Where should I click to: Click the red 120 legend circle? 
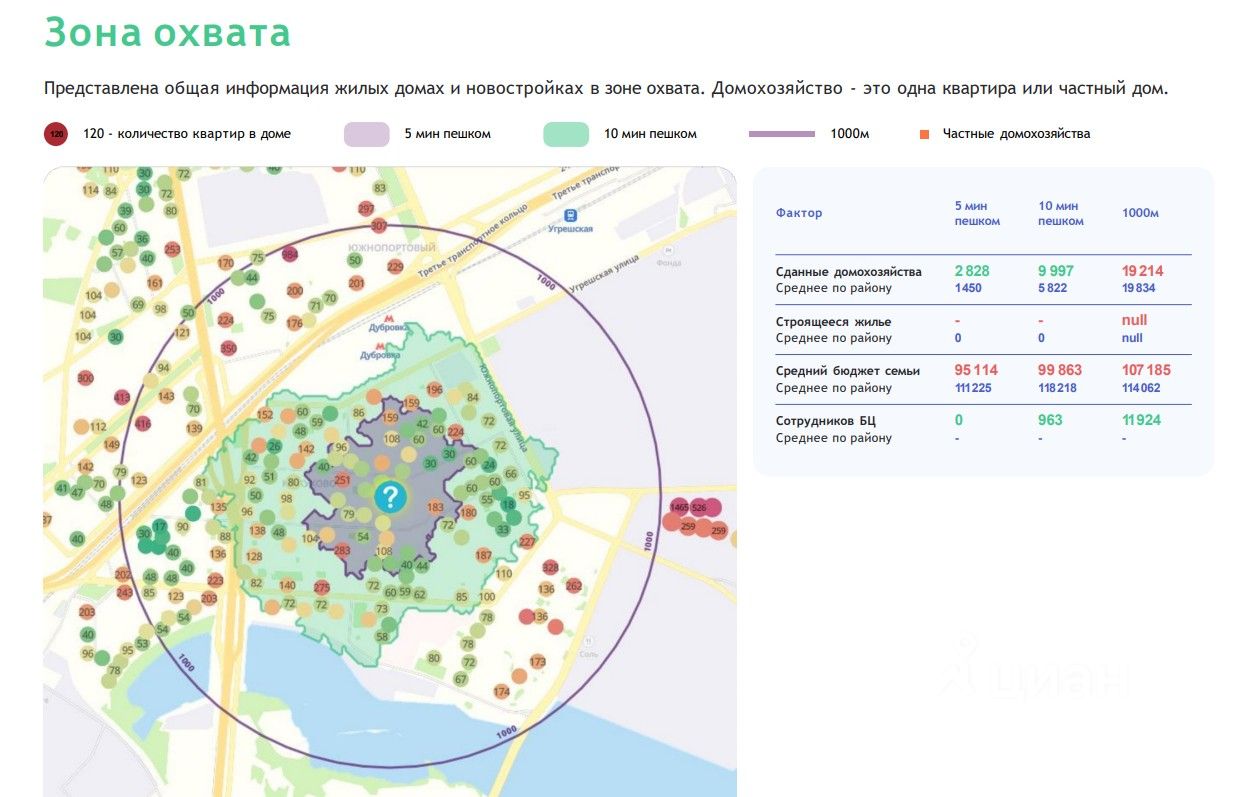[x=57, y=134]
